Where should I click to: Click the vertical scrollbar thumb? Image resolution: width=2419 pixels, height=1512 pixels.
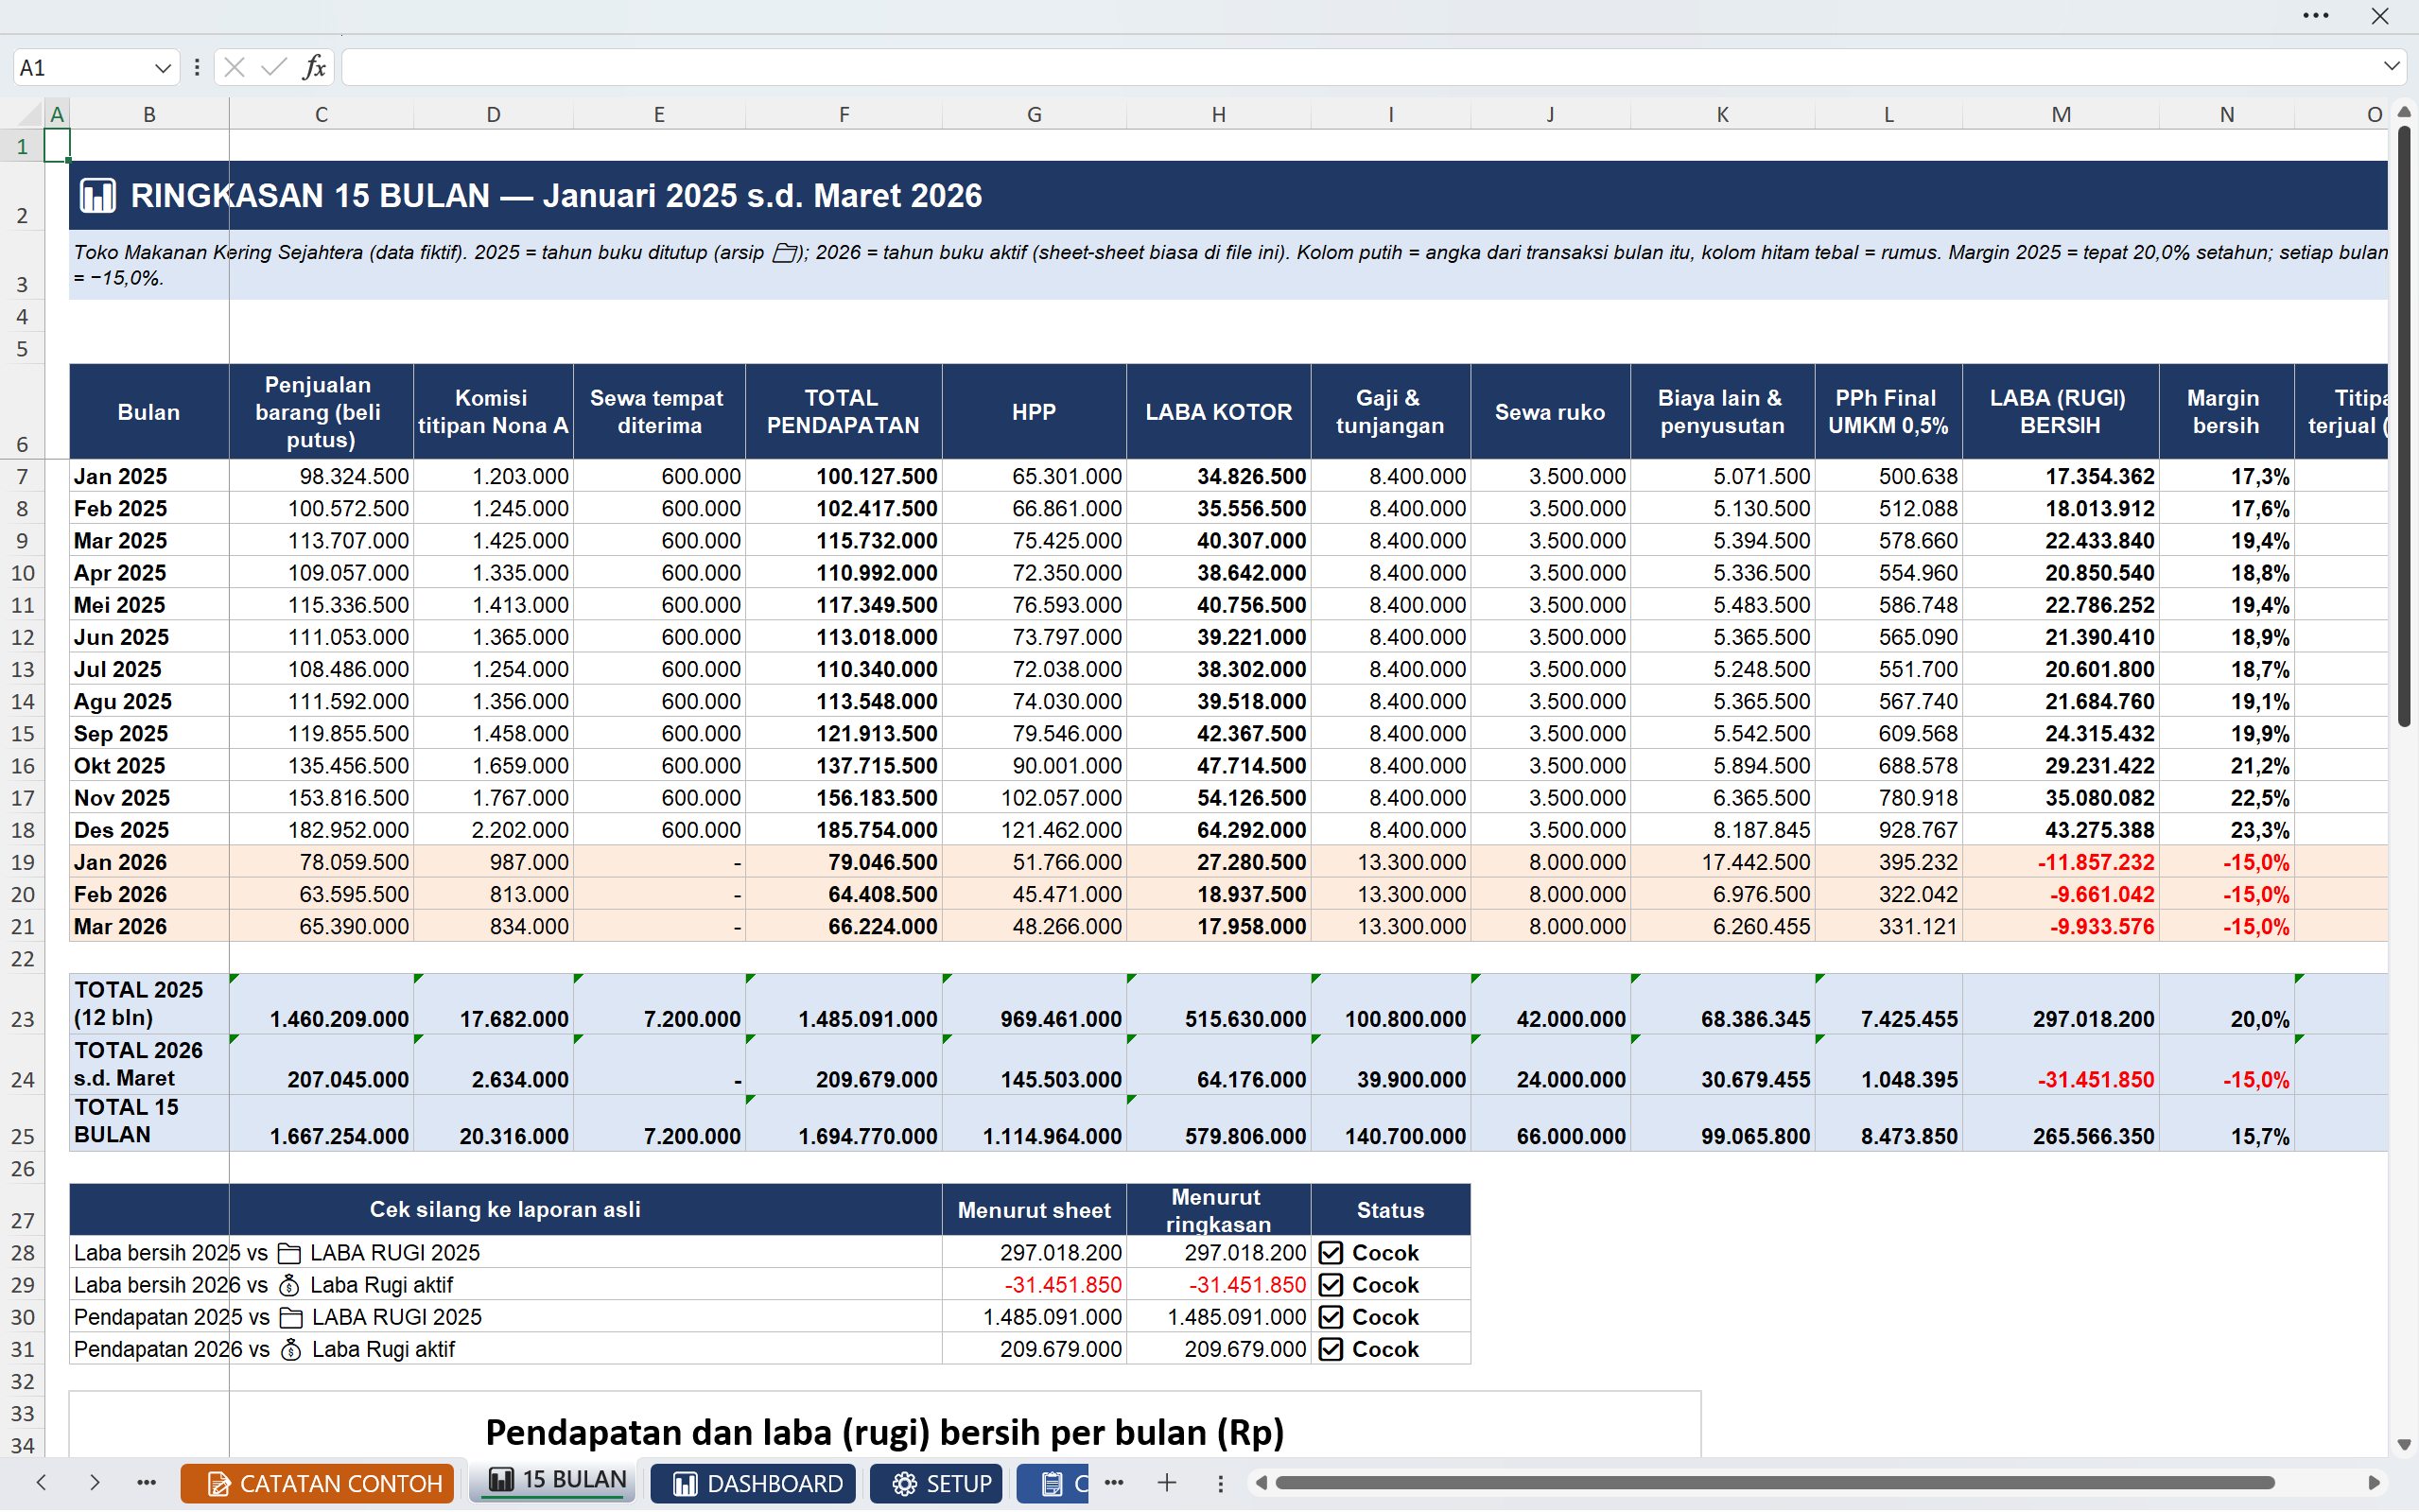coord(2404,425)
